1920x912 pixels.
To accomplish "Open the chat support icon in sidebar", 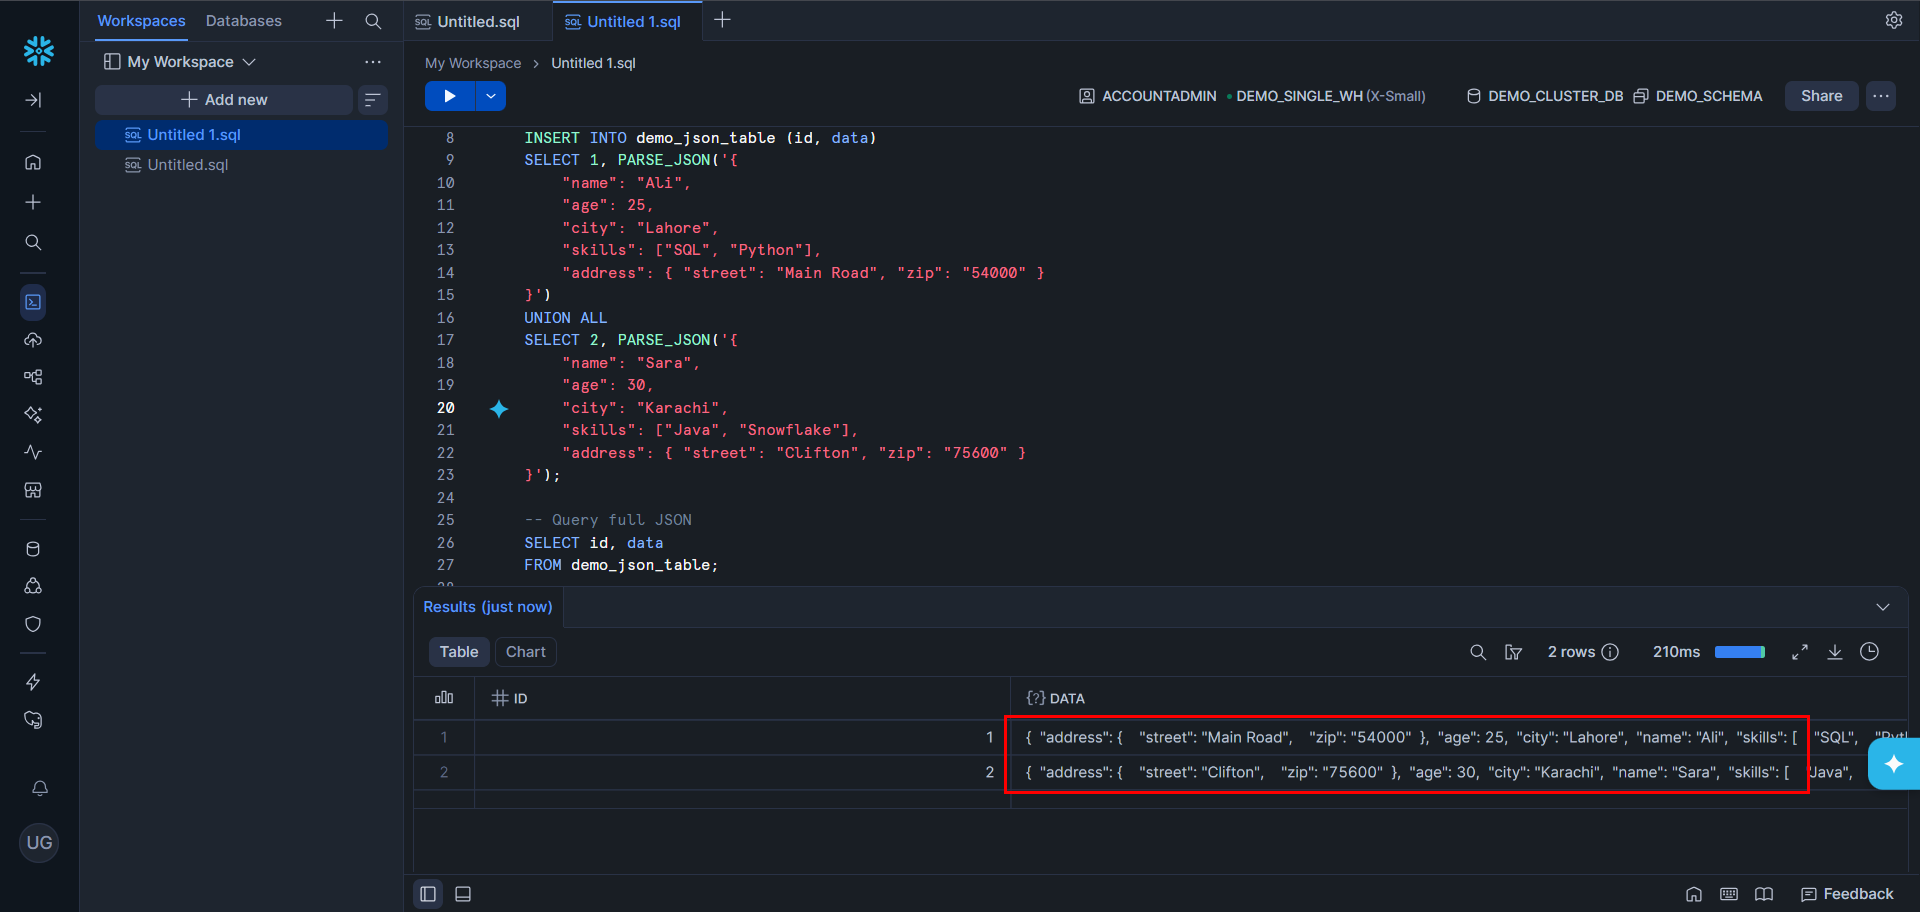I will (33, 720).
